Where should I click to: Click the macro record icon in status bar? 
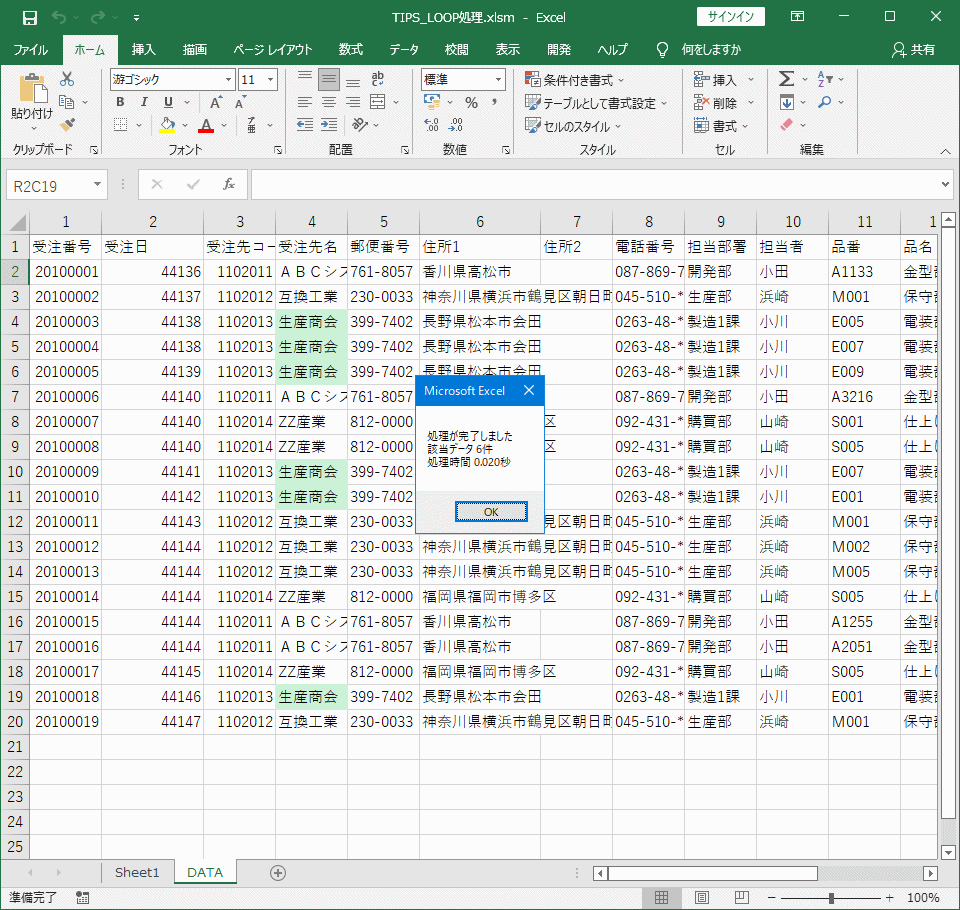point(82,898)
